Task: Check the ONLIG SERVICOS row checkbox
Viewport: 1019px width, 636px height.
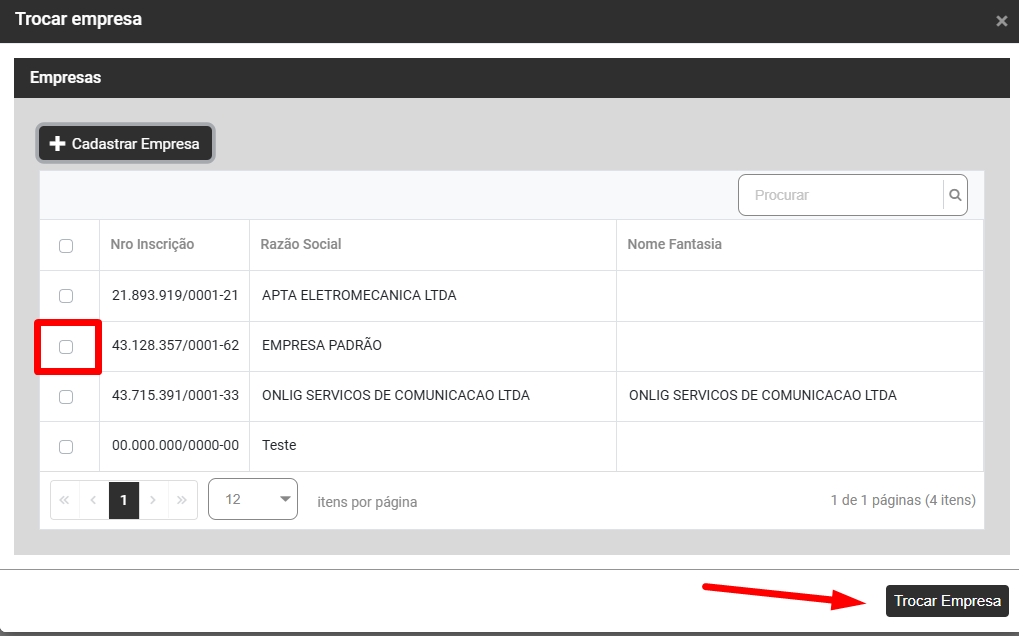Action: pyautogui.click(x=66, y=396)
